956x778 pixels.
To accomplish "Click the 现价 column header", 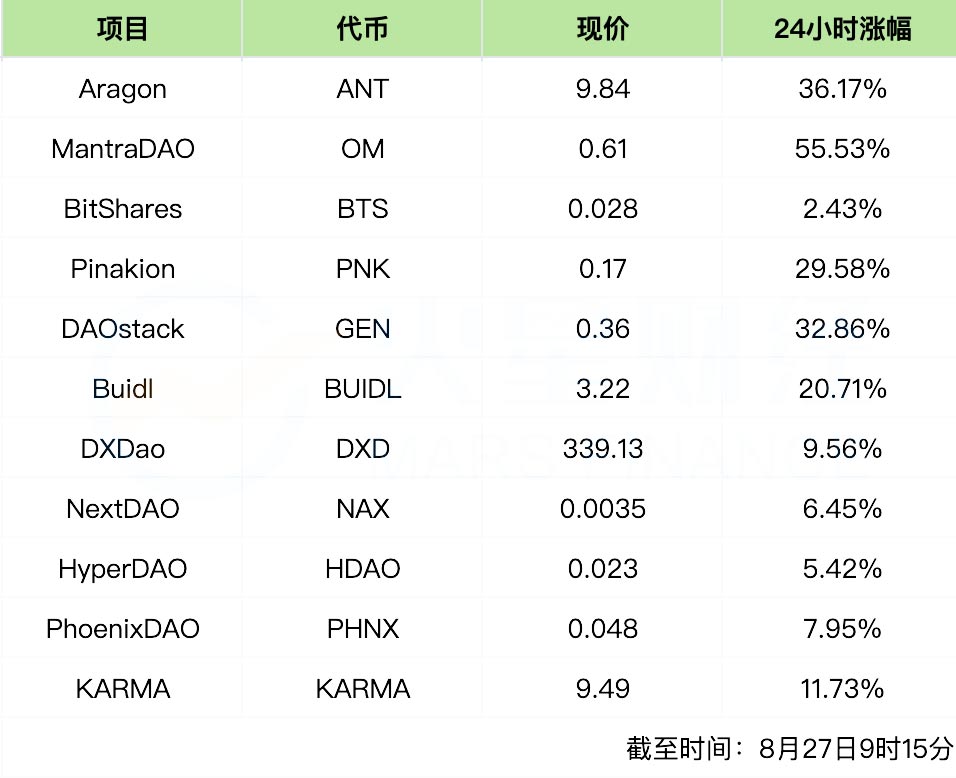I will (602, 29).
